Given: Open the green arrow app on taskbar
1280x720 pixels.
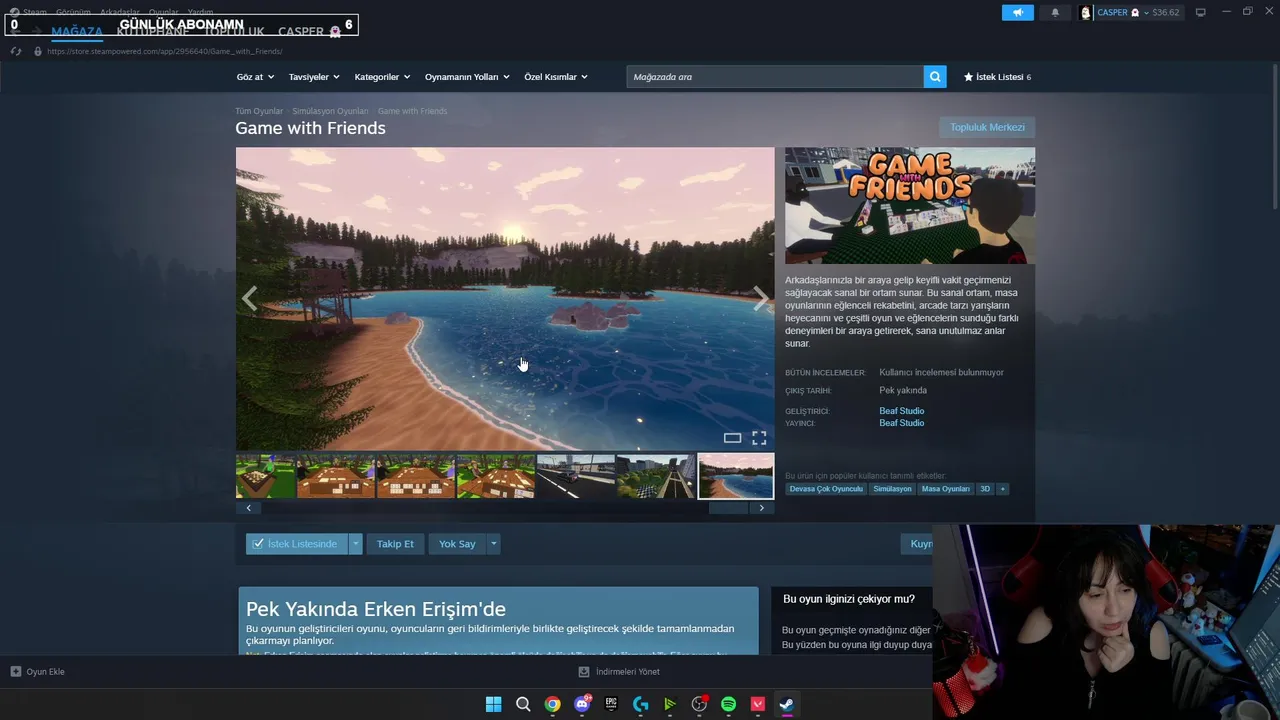Looking at the screenshot, I should [670, 704].
